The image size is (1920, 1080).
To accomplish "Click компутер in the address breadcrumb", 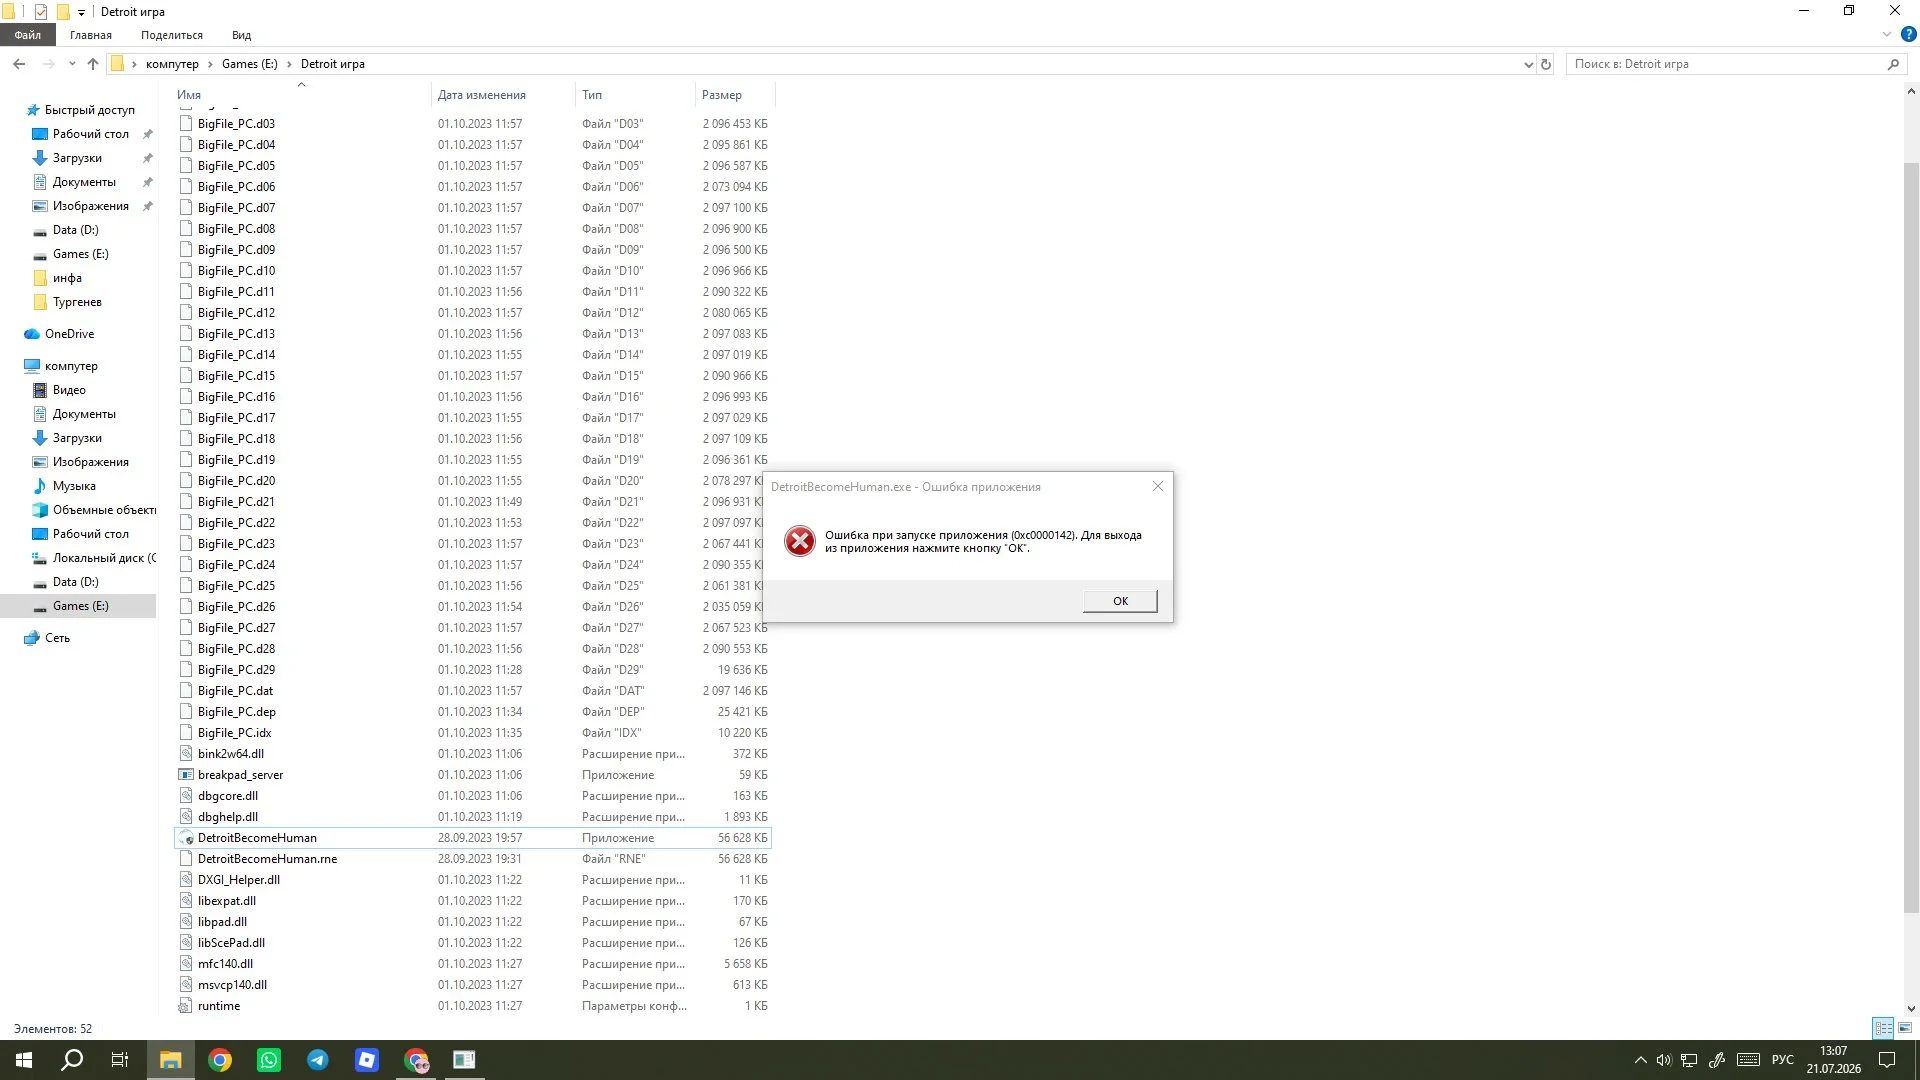I will coord(172,64).
